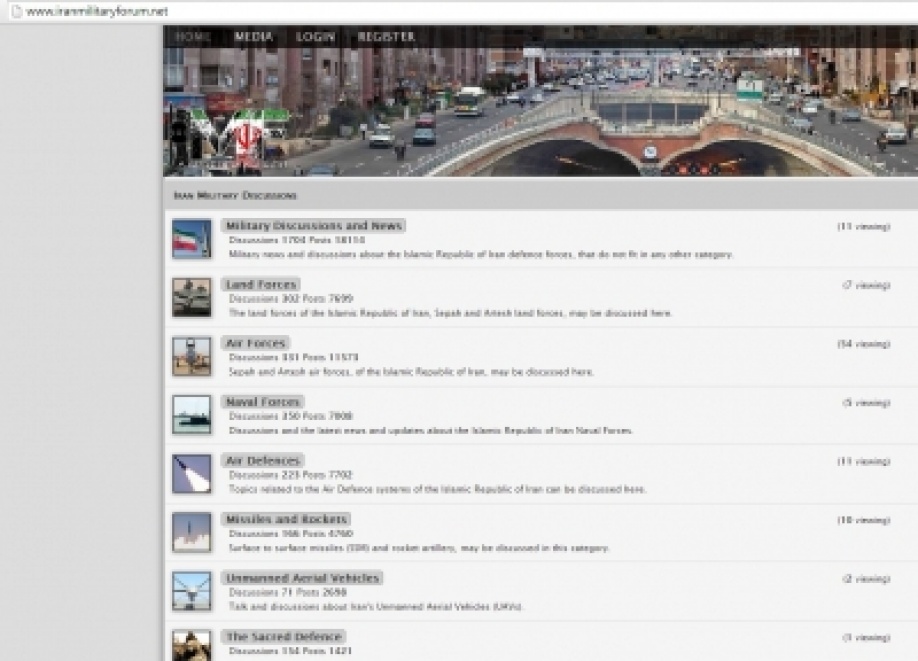Click the page icon beside the URL
The width and height of the screenshot is (918, 661).
[x=16, y=11]
